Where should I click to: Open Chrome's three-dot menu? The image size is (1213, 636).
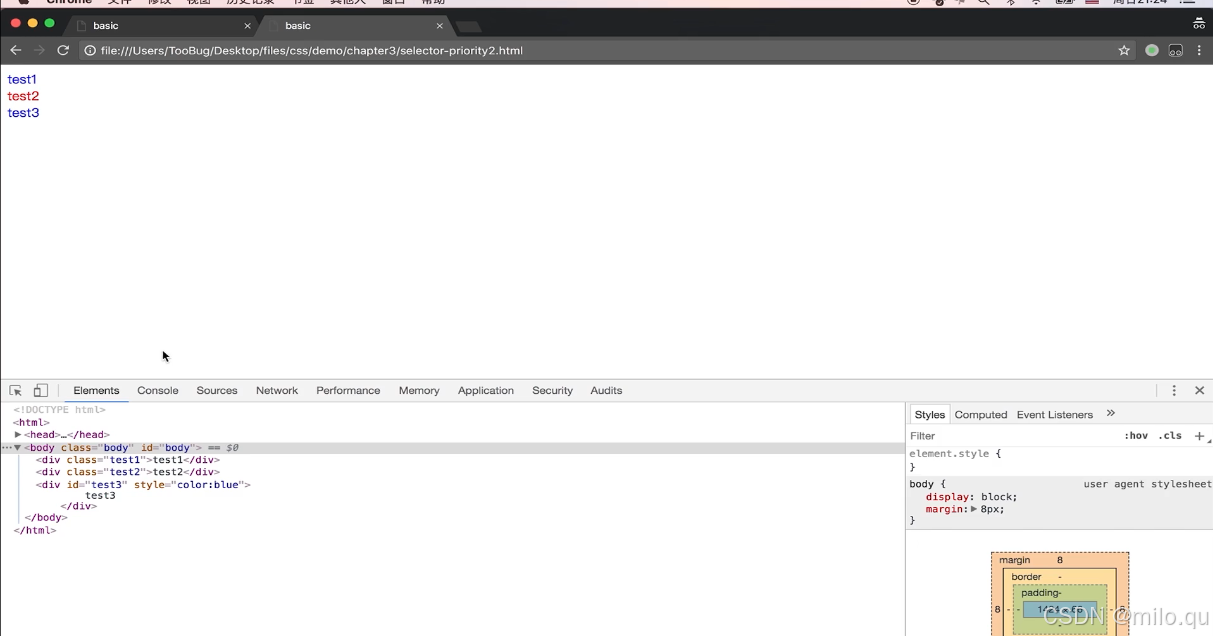[1199, 50]
